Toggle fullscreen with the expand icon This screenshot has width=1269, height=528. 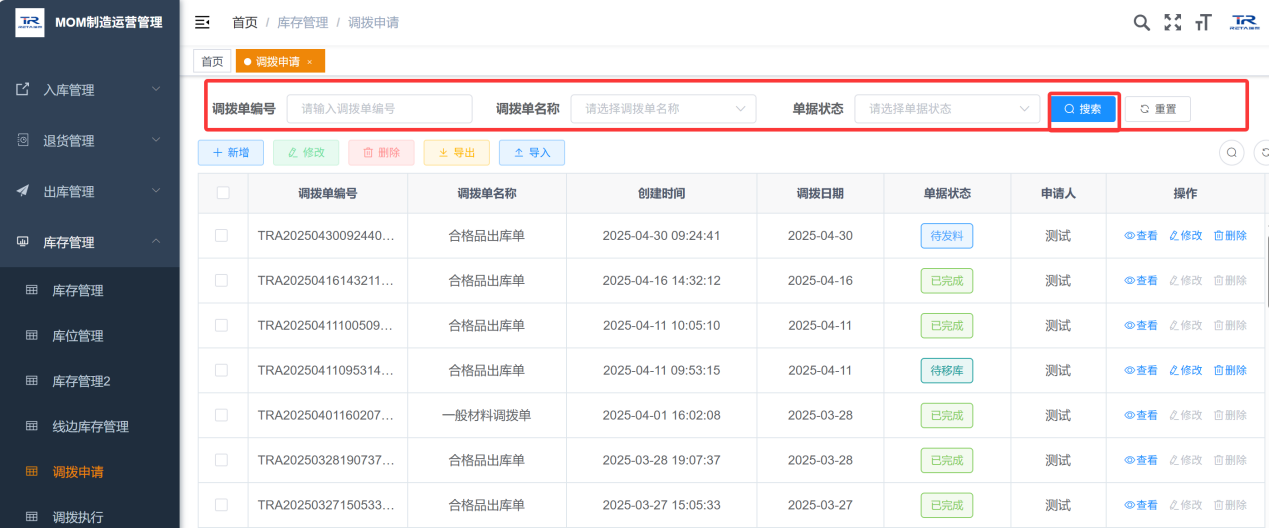(x=1173, y=22)
